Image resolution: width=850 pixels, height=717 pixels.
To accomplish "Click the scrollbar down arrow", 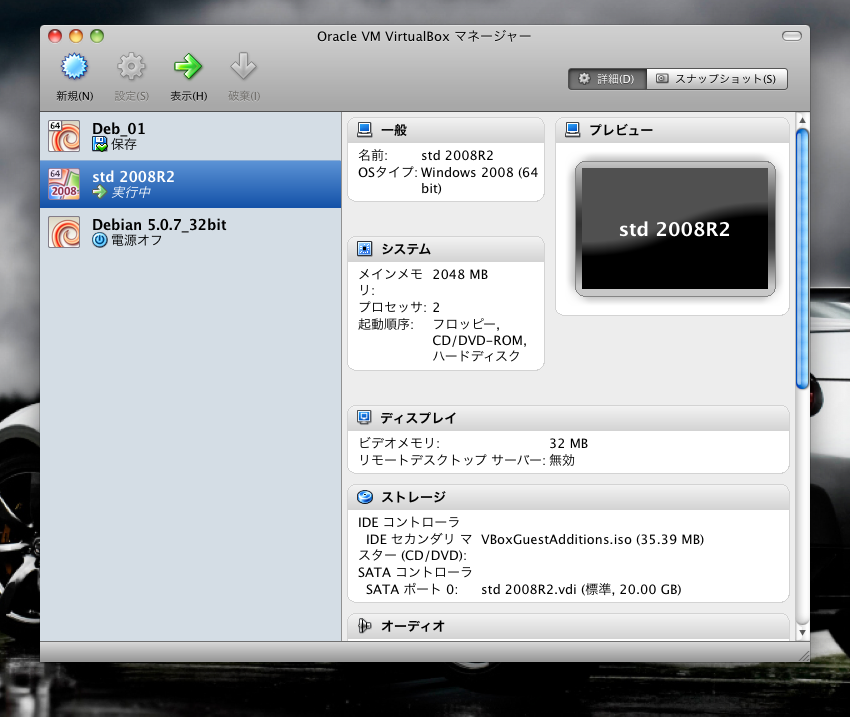I will [802, 632].
